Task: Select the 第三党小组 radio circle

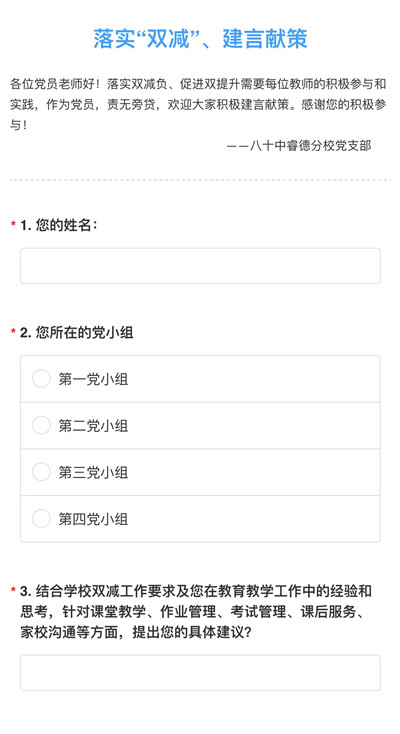Action: click(x=41, y=472)
